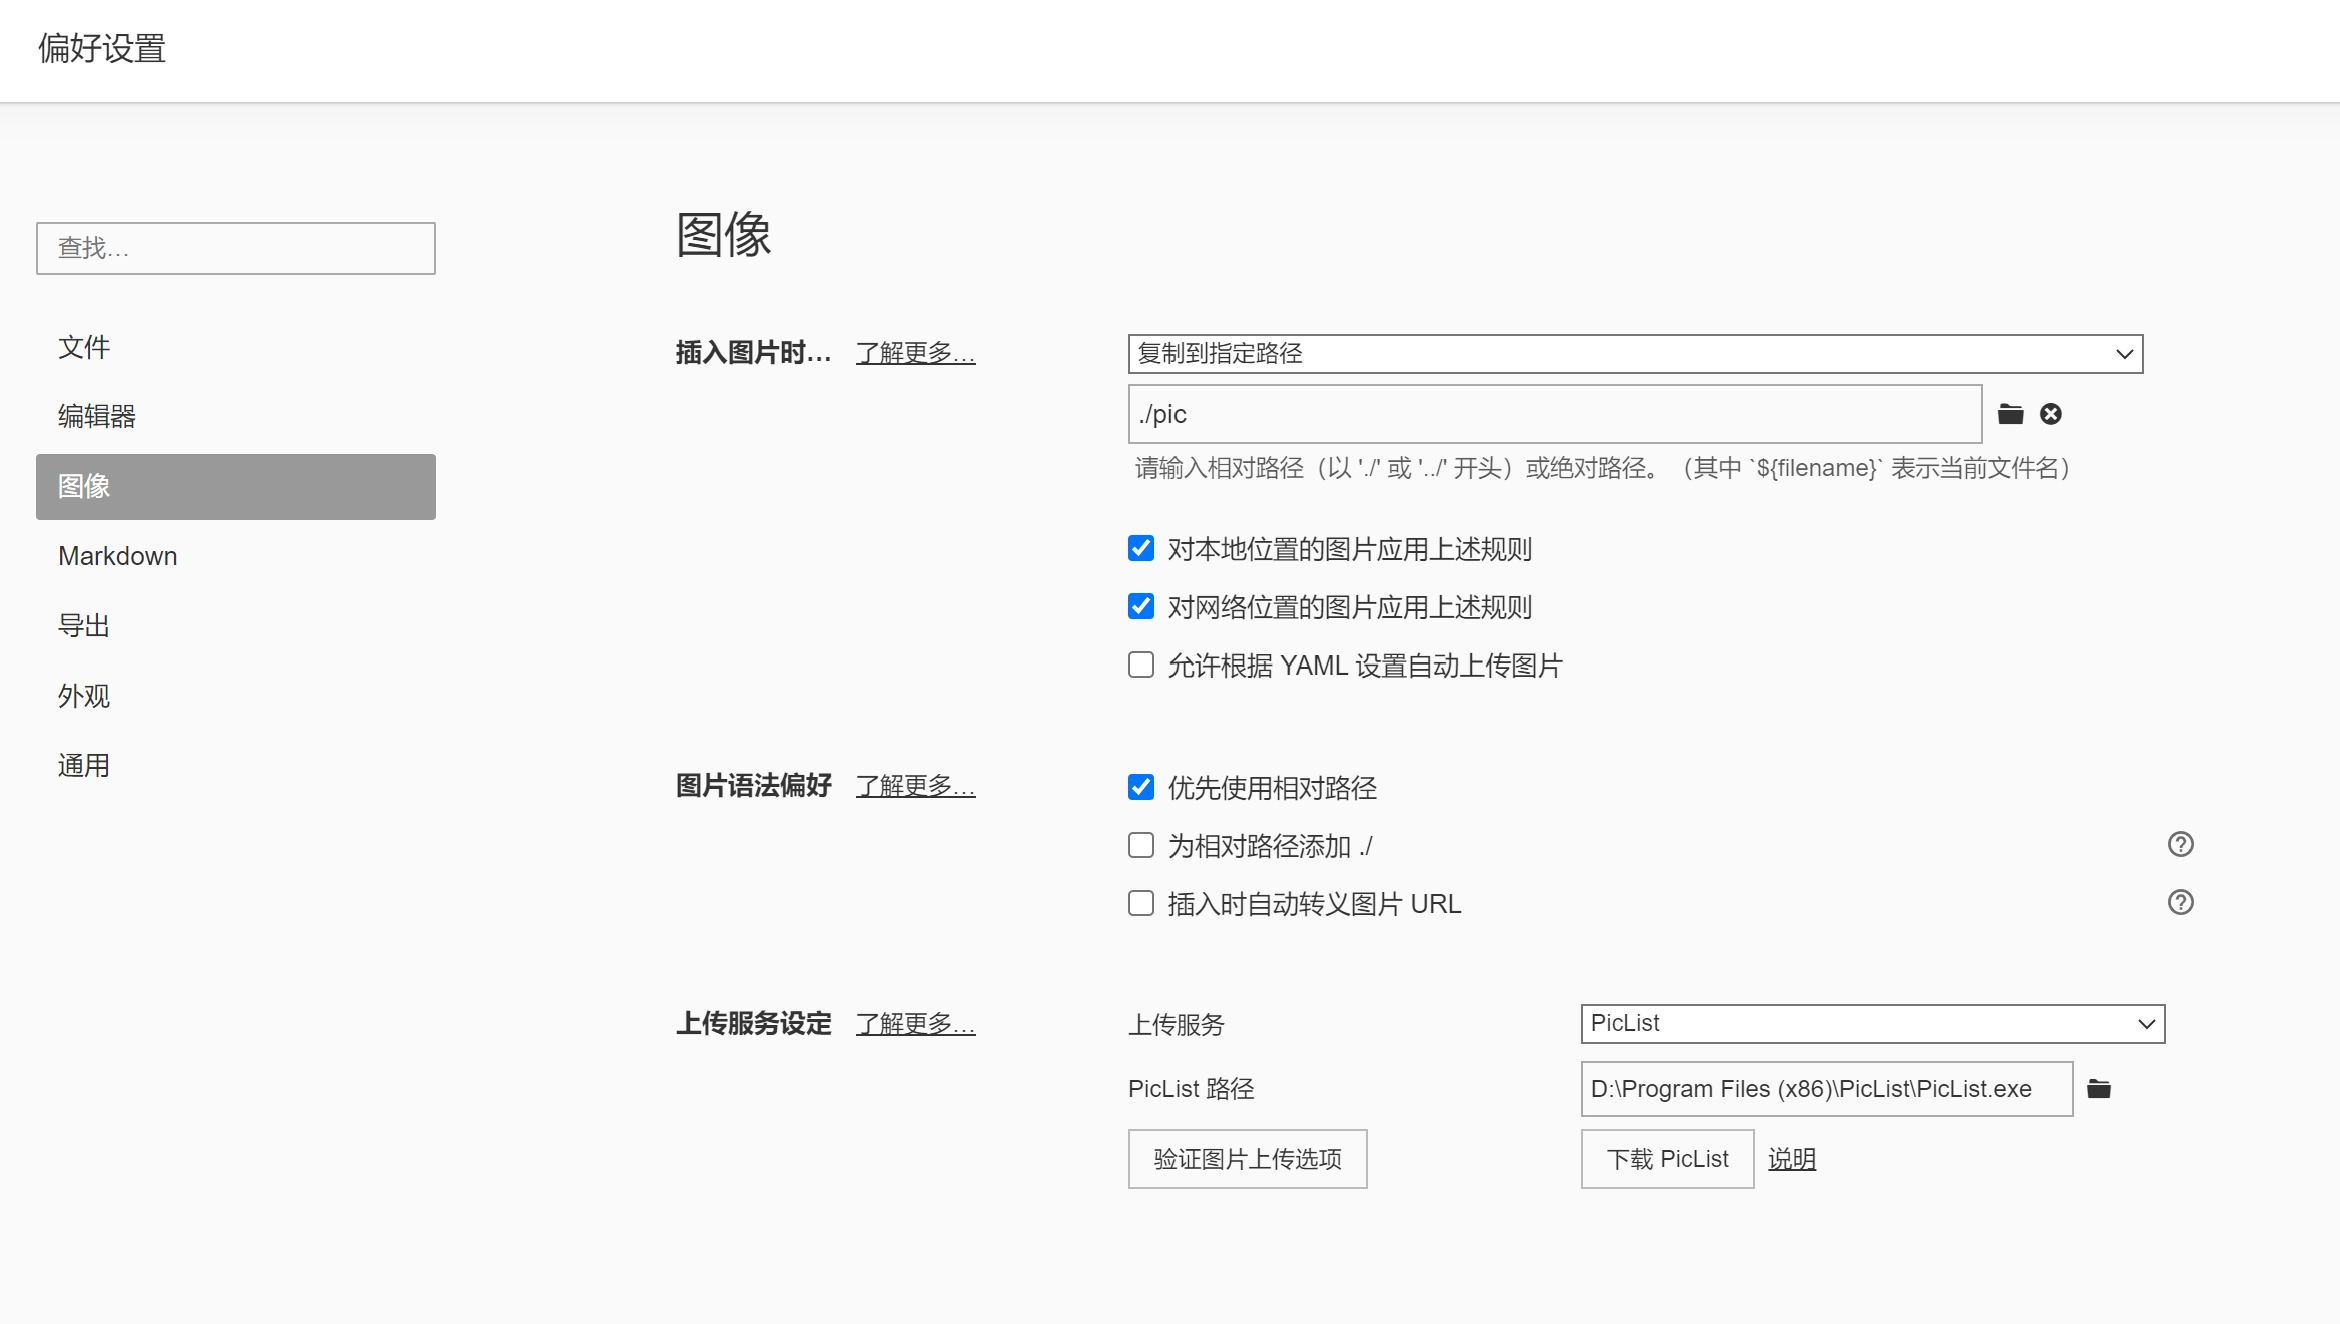2340x1324 pixels.
Task: Toggle '对本地位置的图片应用上述规则' checkbox
Action: tap(1141, 548)
